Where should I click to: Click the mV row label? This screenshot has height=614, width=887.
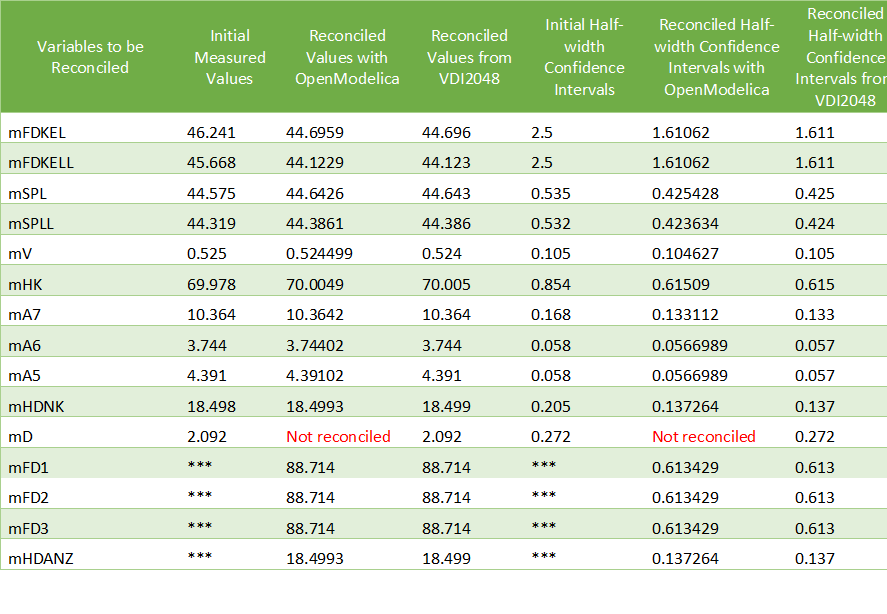20,254
